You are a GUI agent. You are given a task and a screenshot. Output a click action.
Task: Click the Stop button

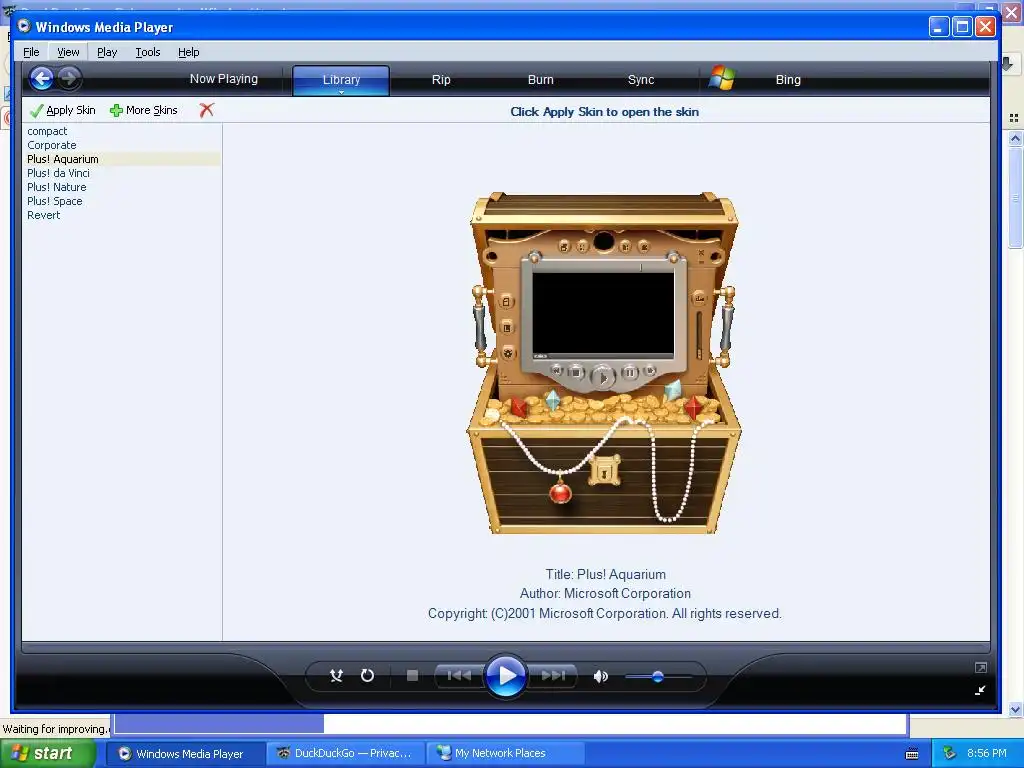[x=412, y=675]
